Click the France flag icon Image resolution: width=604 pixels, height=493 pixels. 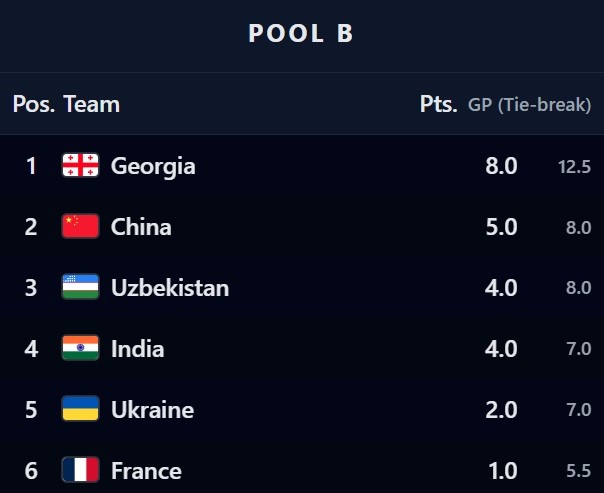[80, 470]
